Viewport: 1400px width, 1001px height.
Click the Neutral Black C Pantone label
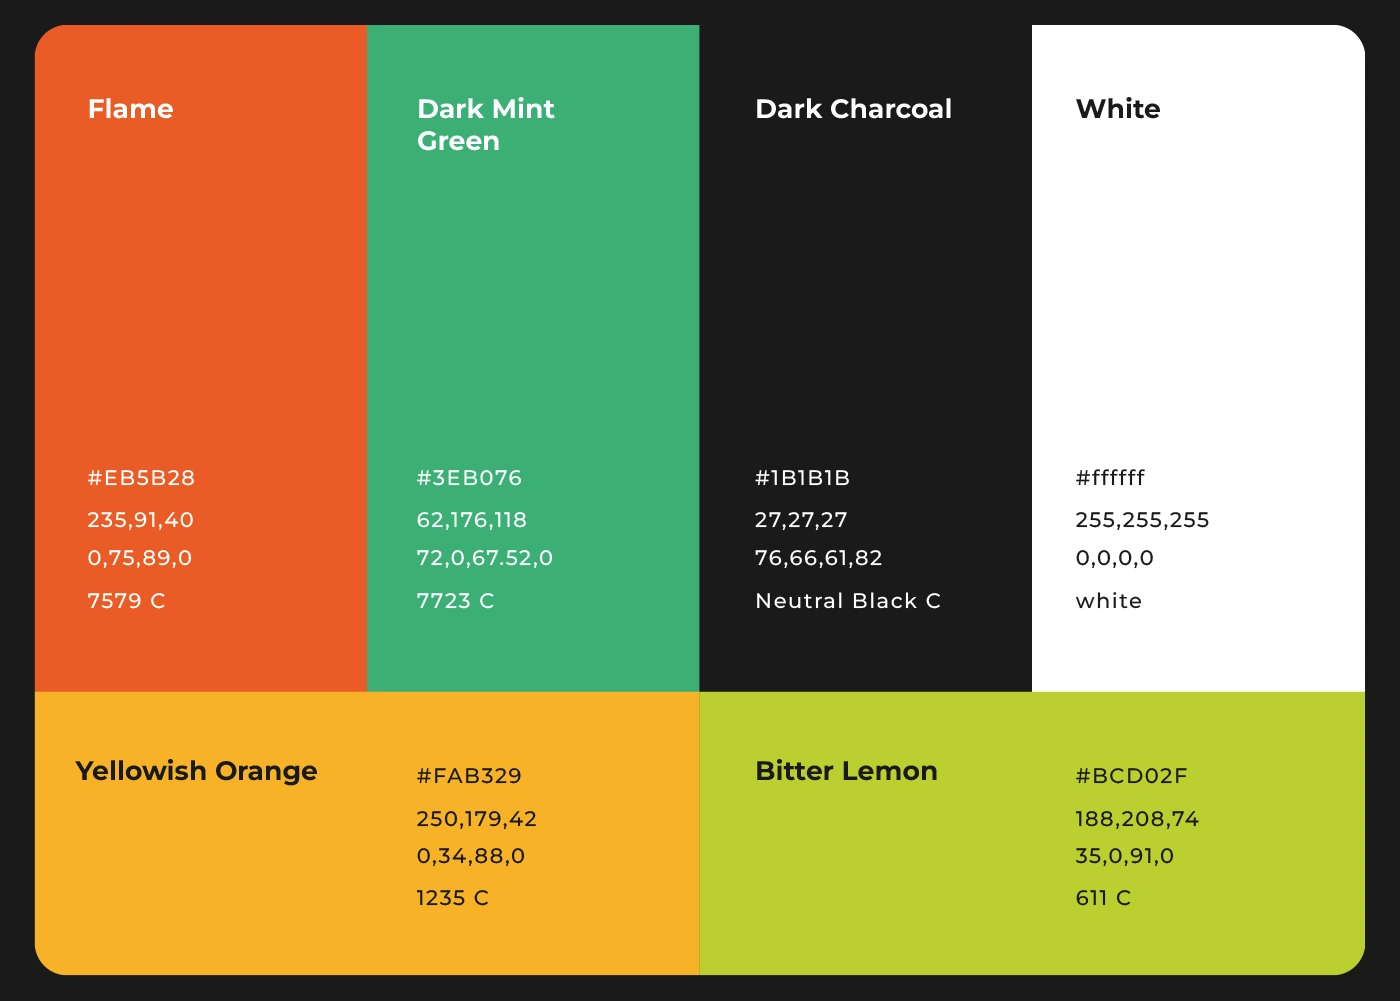pos(848,601)
